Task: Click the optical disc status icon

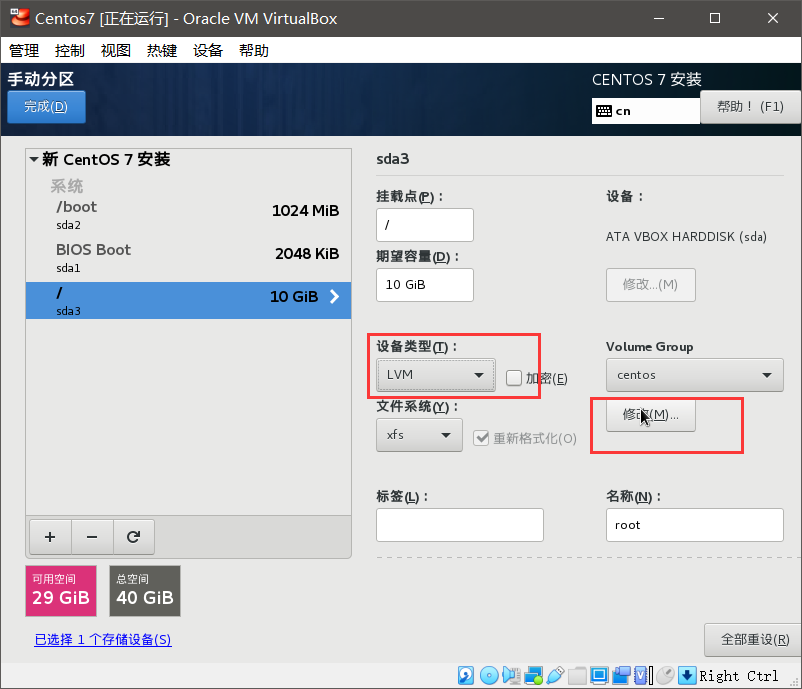Action: [x=489, y=675]
